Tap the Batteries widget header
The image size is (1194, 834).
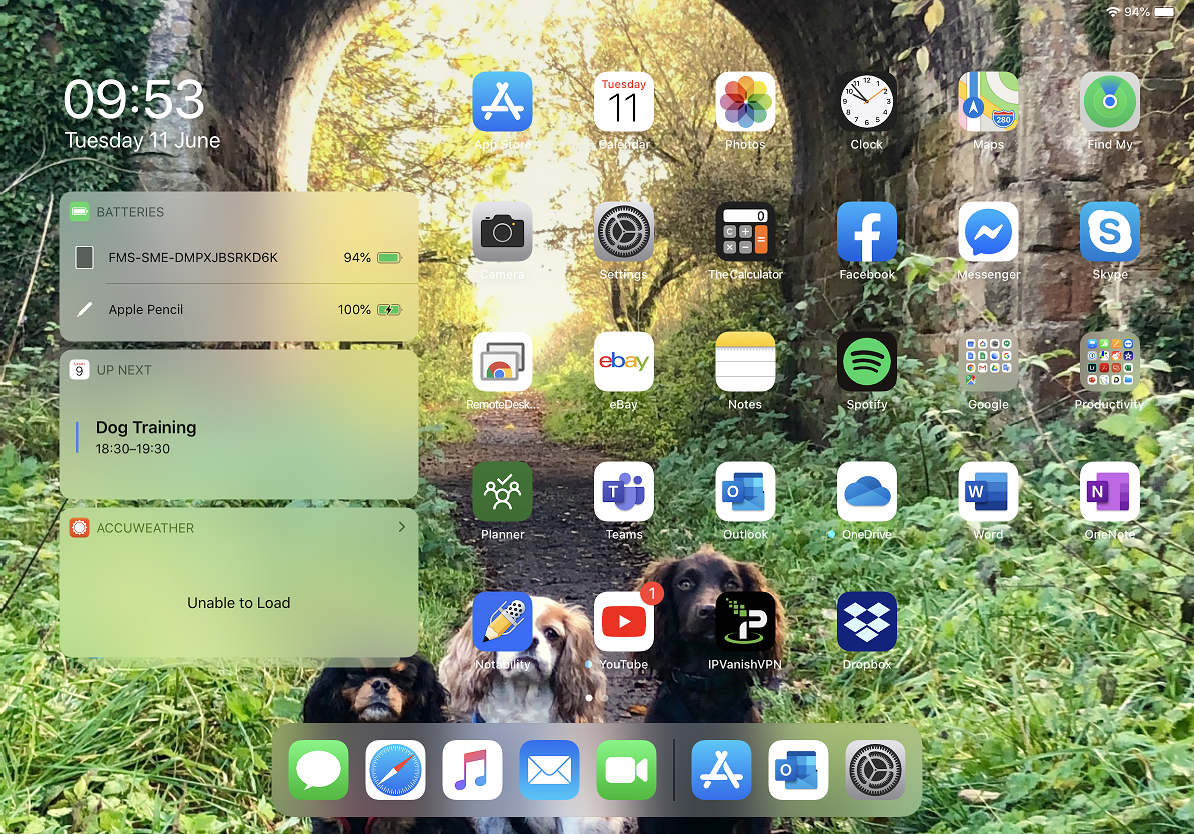pyautogui.click(x=239, y=212)
